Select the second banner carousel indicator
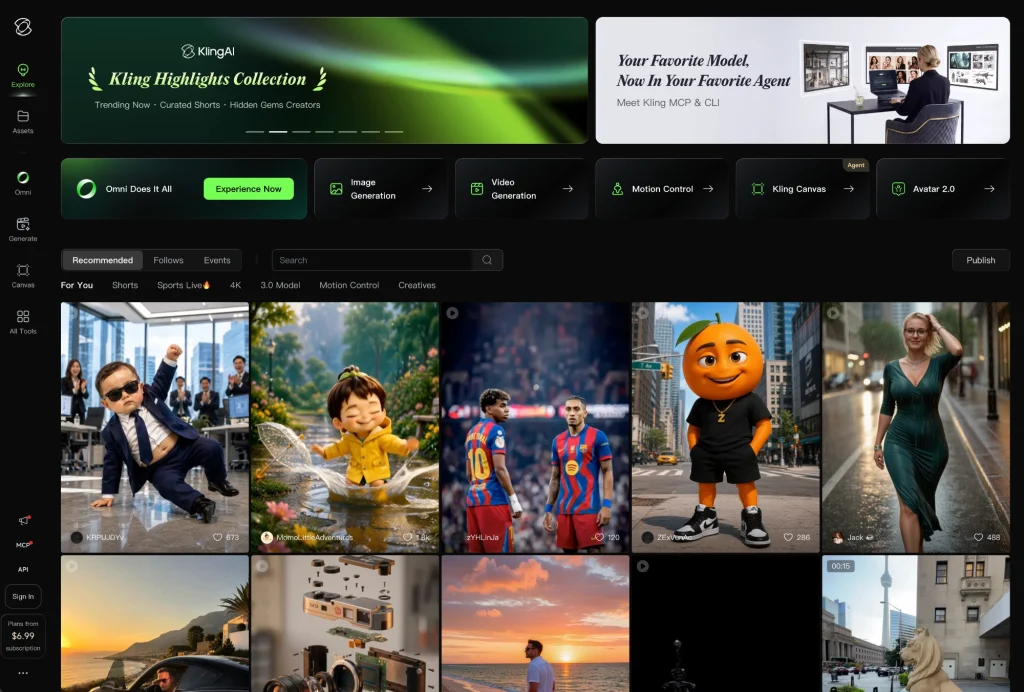The image size is (1024, 692). tap(278, 132)
